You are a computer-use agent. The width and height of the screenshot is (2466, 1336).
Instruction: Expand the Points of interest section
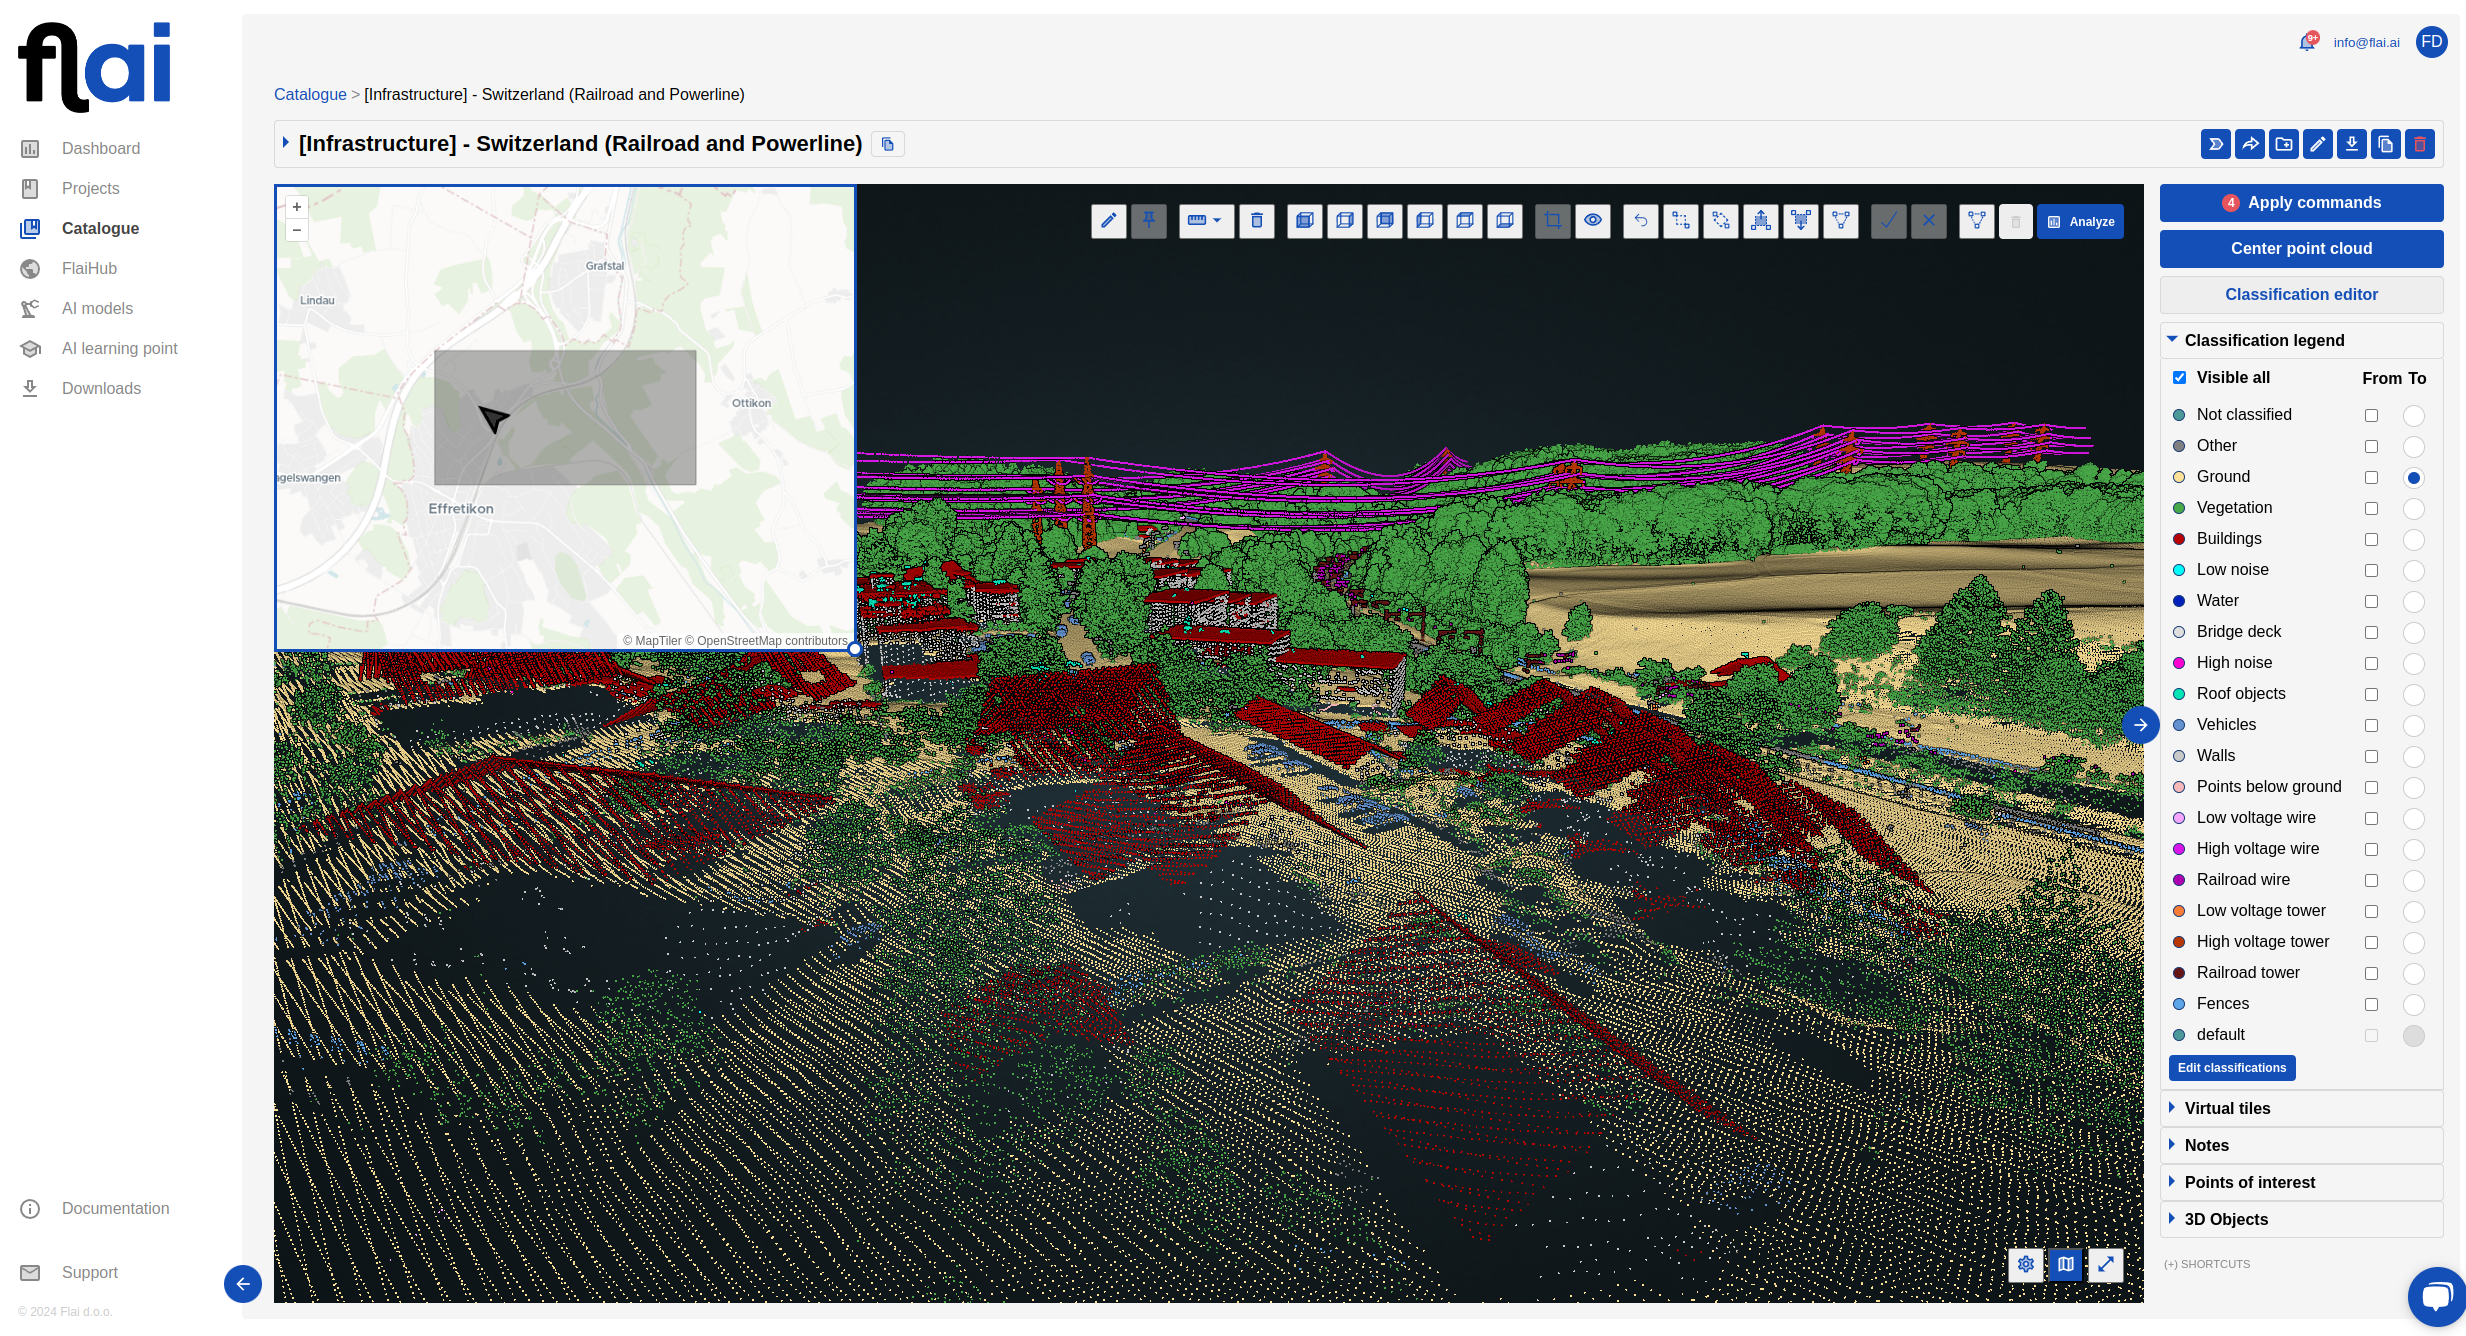[2249, 1182]
